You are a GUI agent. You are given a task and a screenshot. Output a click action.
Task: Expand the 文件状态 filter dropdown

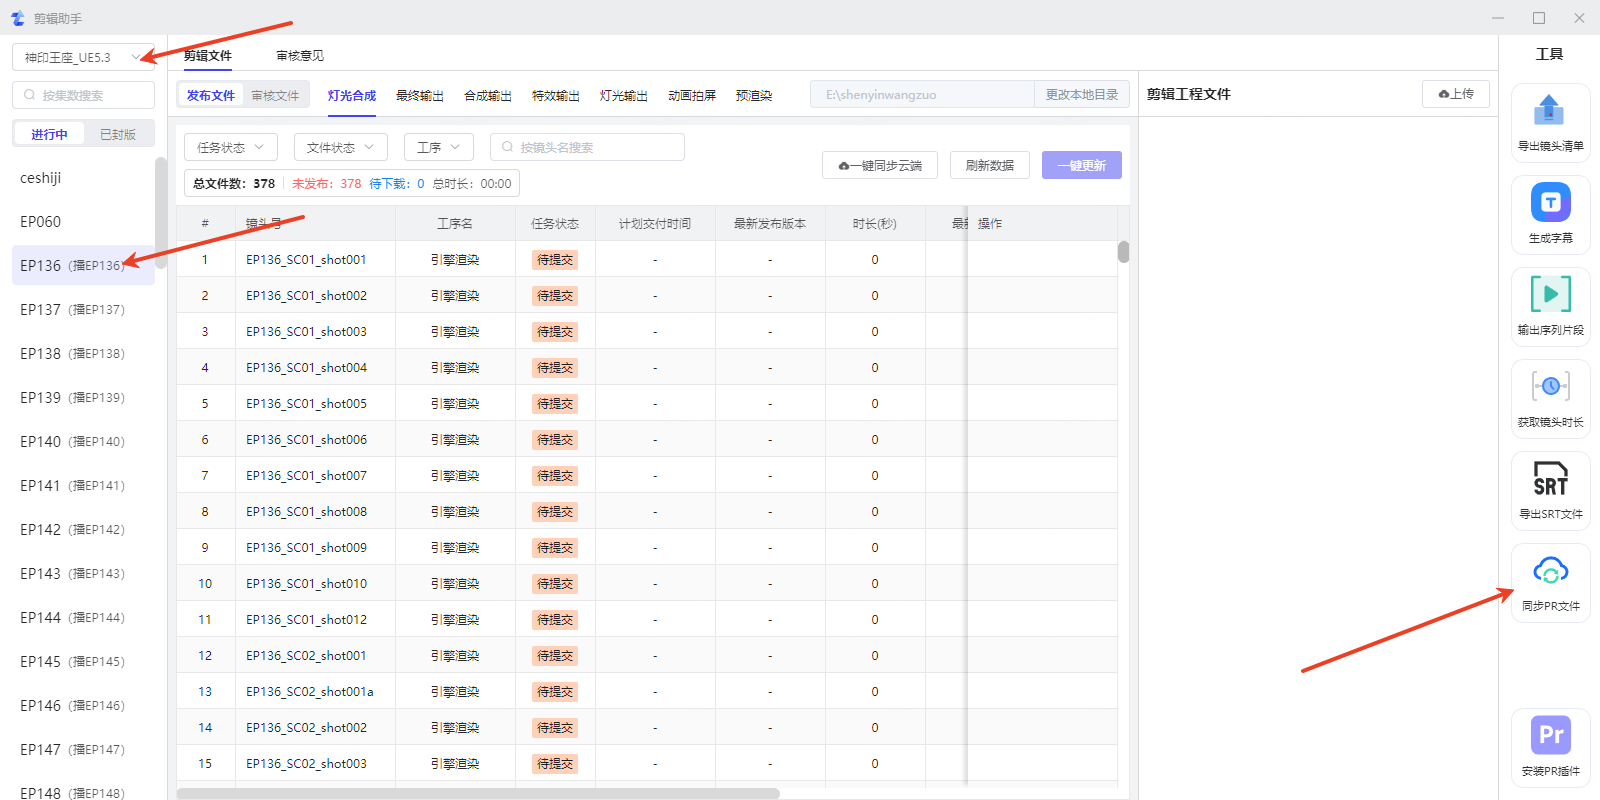pyautogui.click(x=340, y=147)
